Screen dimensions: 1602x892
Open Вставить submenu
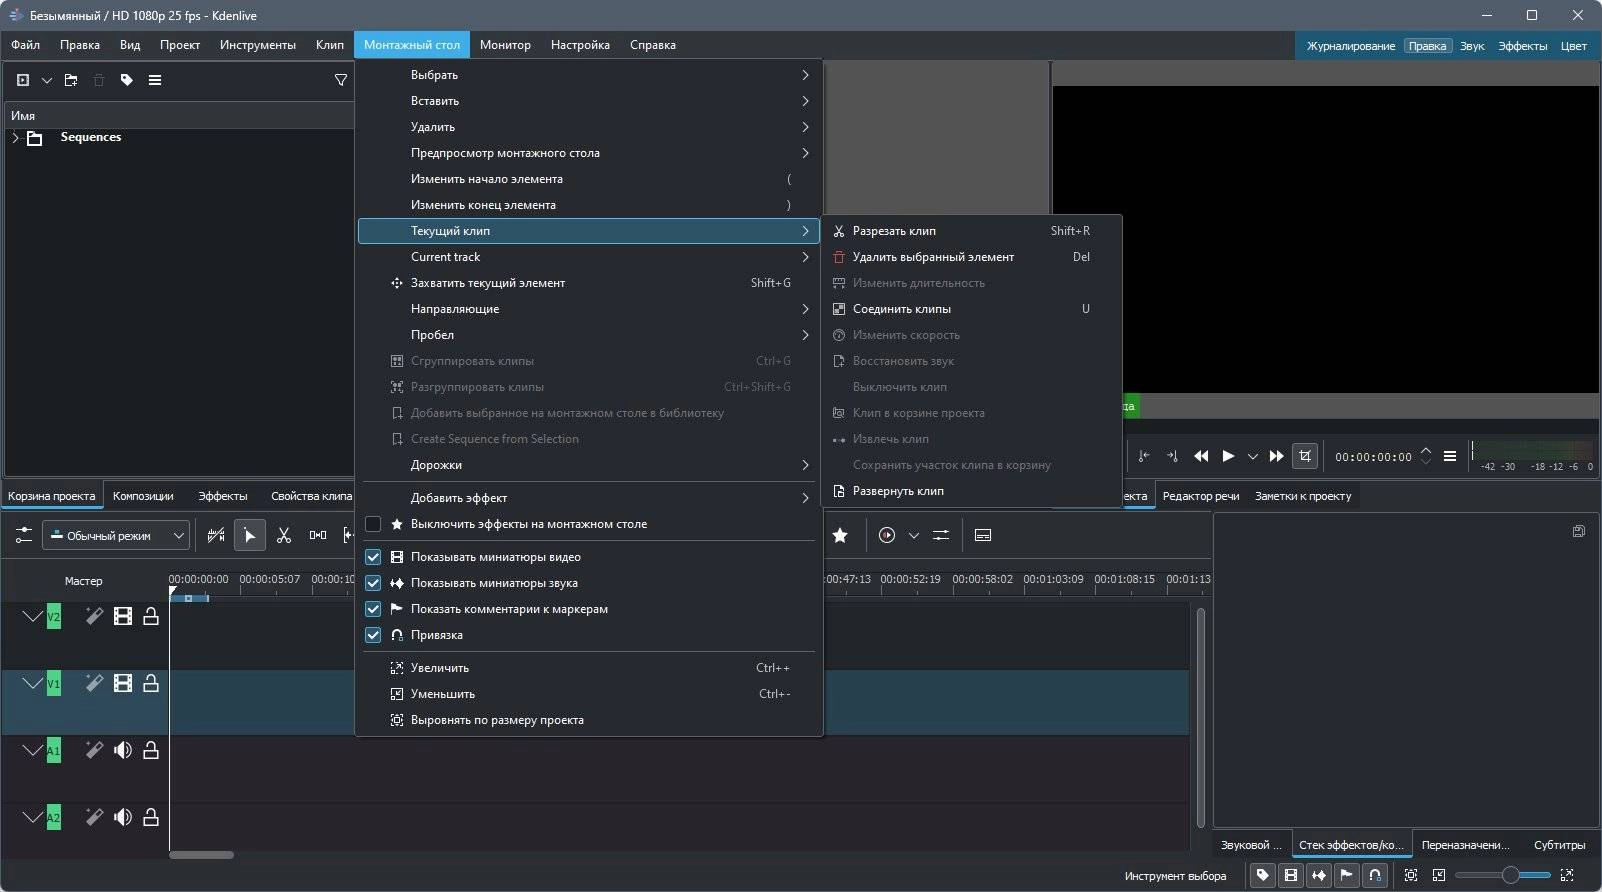(588, 101)
